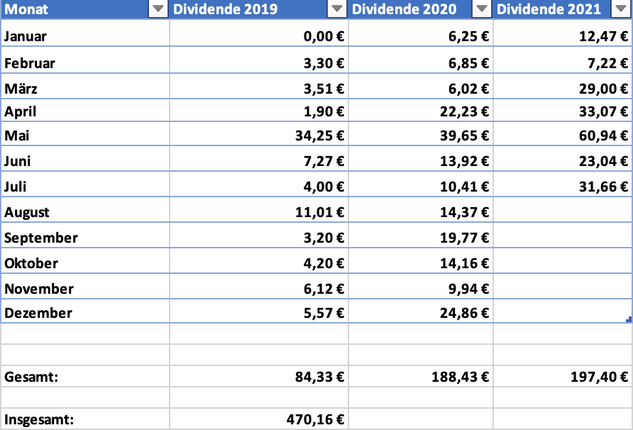This screenshot has height=430, width=633.
Task: Select cell with value 4,00 €
Action: click(259, 184)
